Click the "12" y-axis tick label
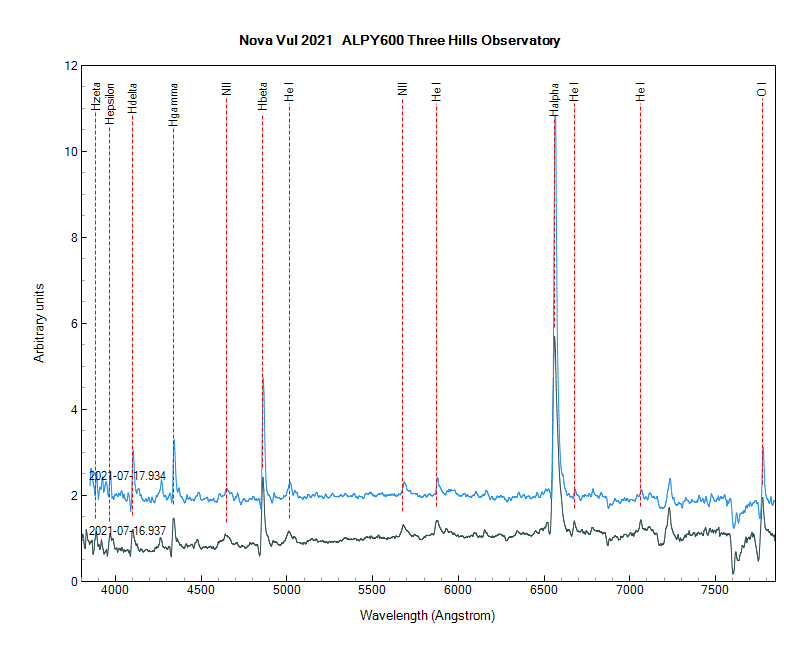Viewport: 800px width, 650px height. tap(71, 66)
